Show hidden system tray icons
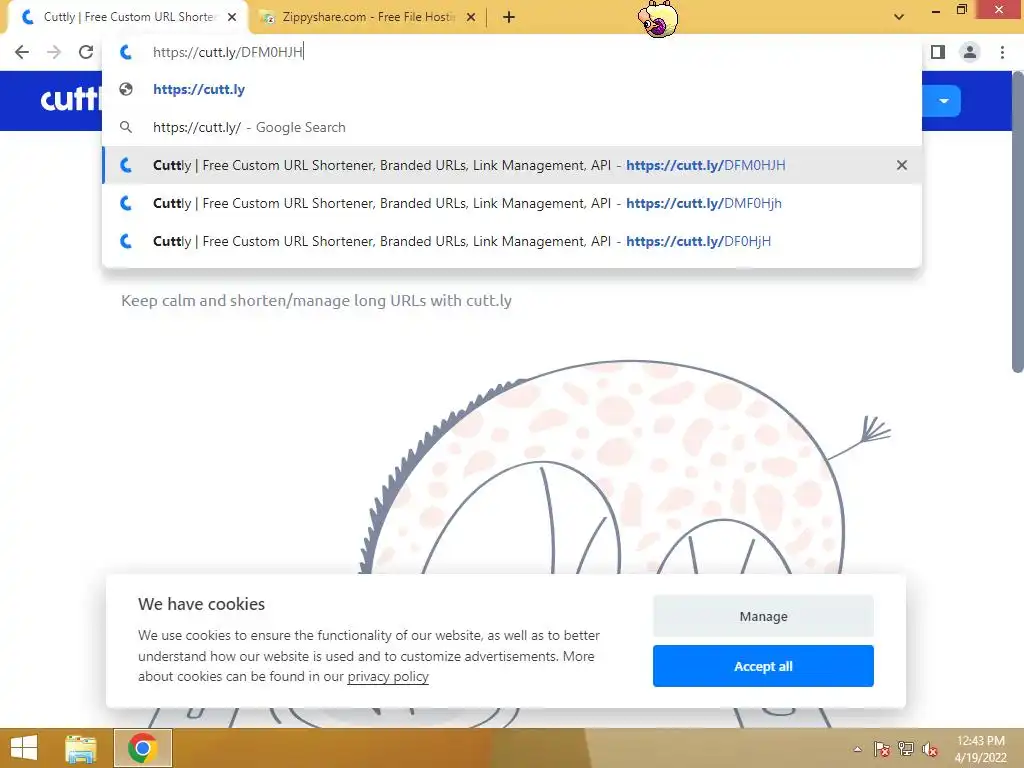 point(857,749)
